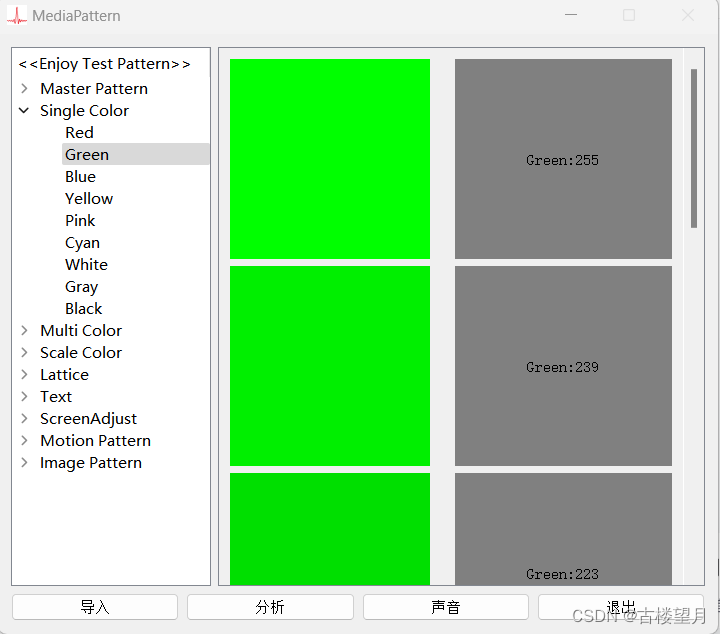Click the Multi Color label

point(81,331)
